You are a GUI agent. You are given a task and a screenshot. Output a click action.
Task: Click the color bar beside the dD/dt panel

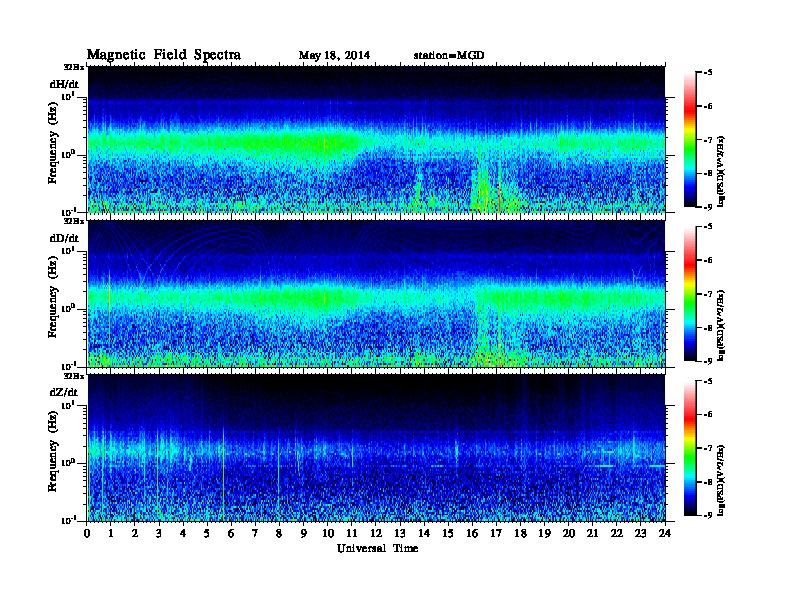[x=690, y=293]
